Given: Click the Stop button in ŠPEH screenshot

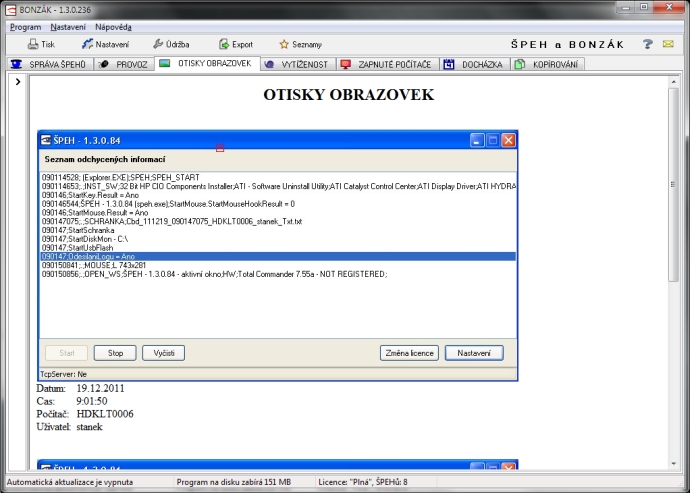Looking at the screenshot, I should click(115, 353).
